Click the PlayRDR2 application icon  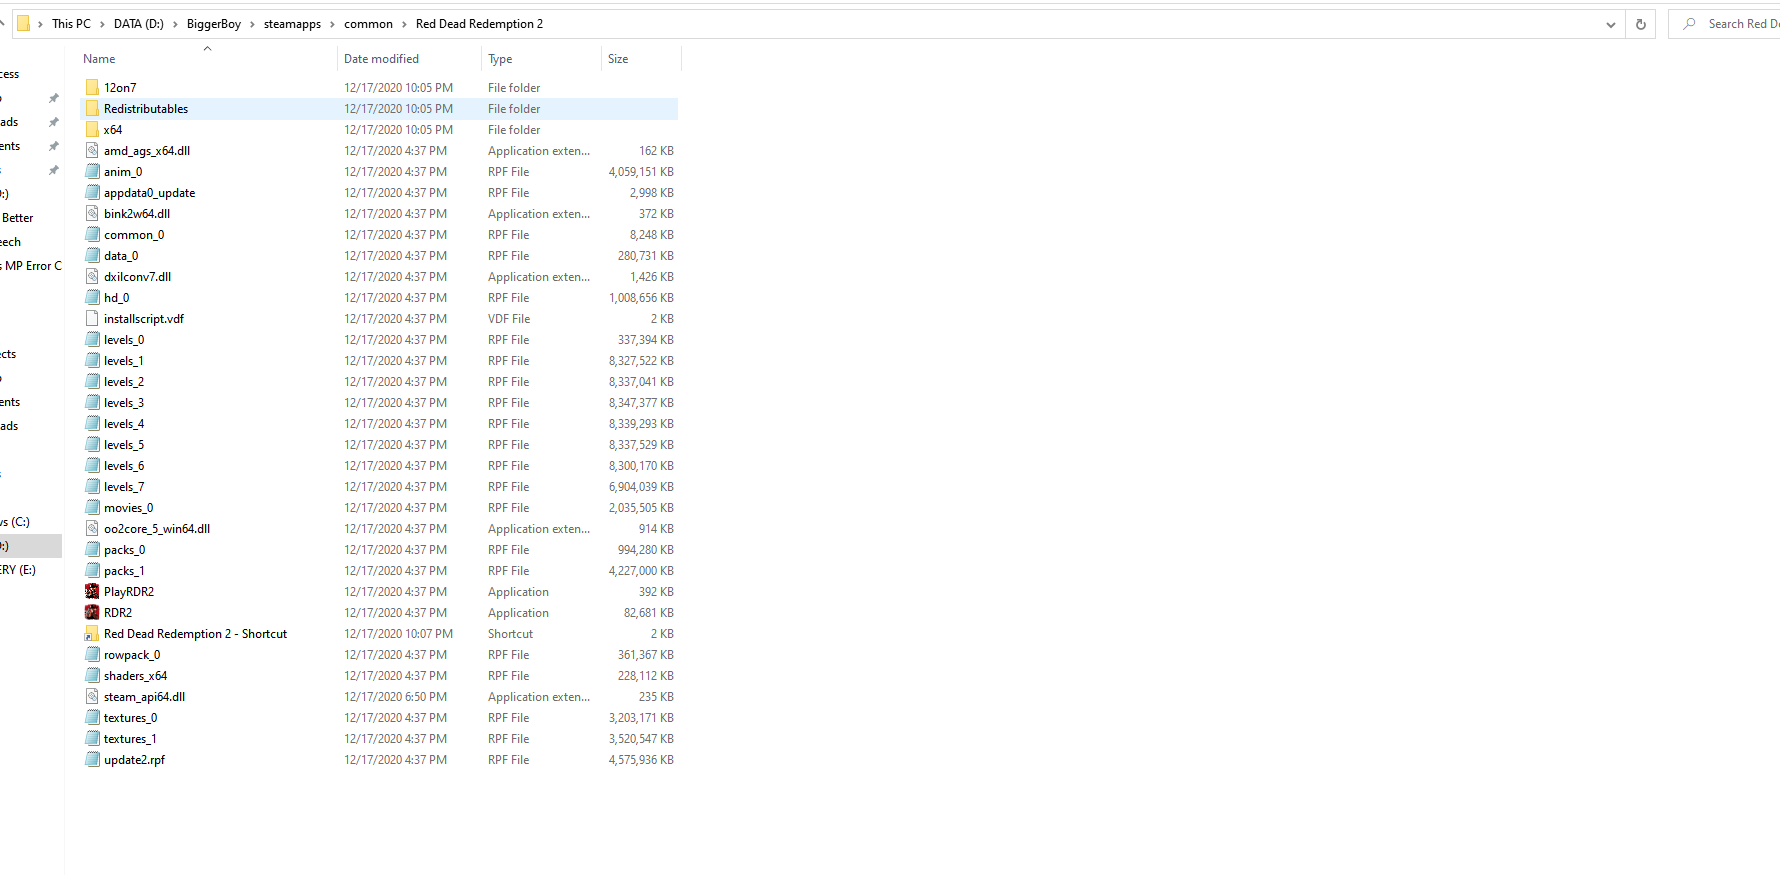[92, 591]
